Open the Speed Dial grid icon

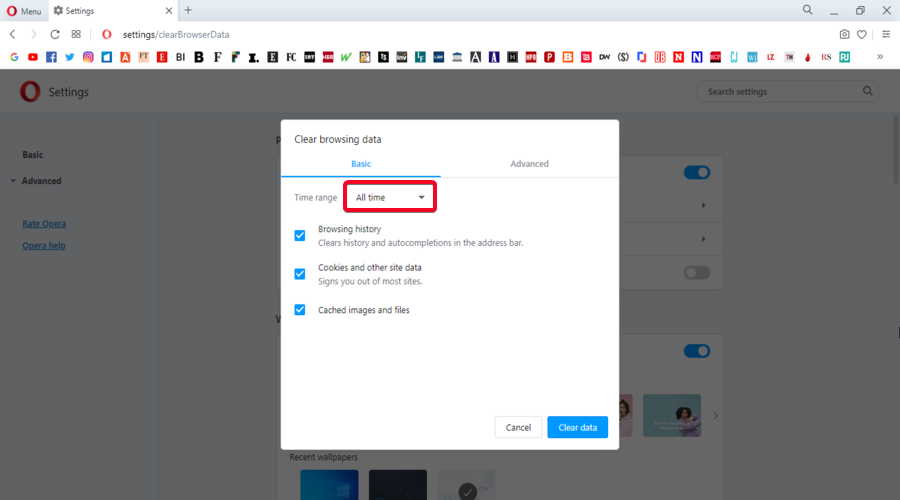[76, 34]
